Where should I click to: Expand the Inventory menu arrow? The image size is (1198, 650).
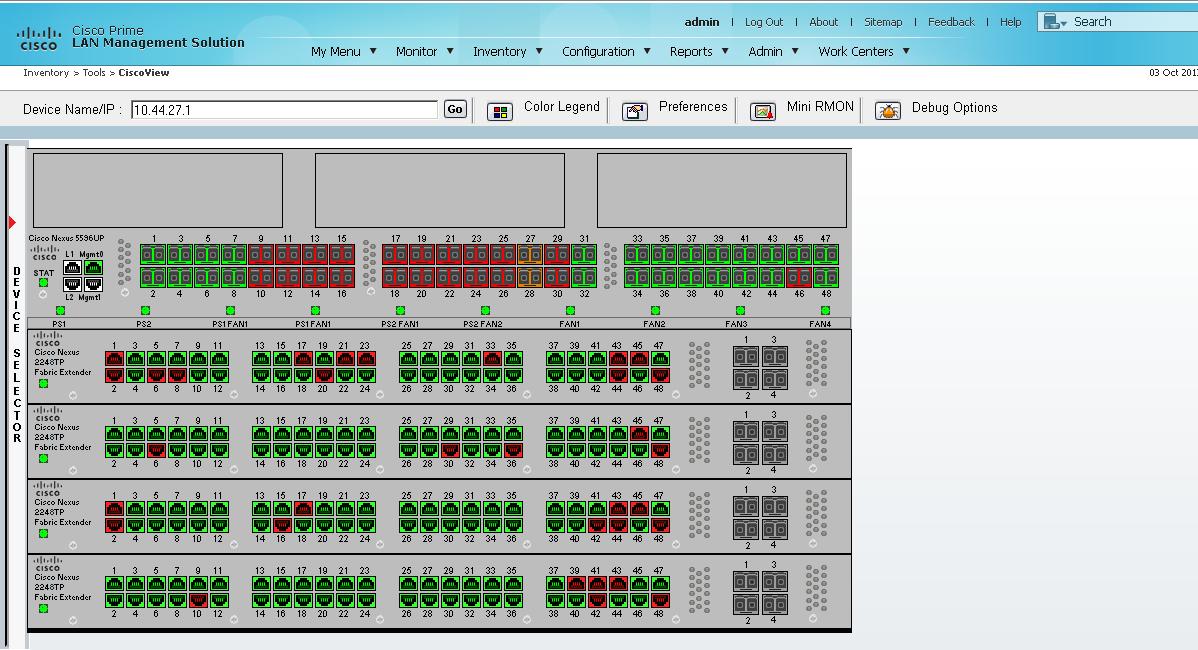pos(539,51)
